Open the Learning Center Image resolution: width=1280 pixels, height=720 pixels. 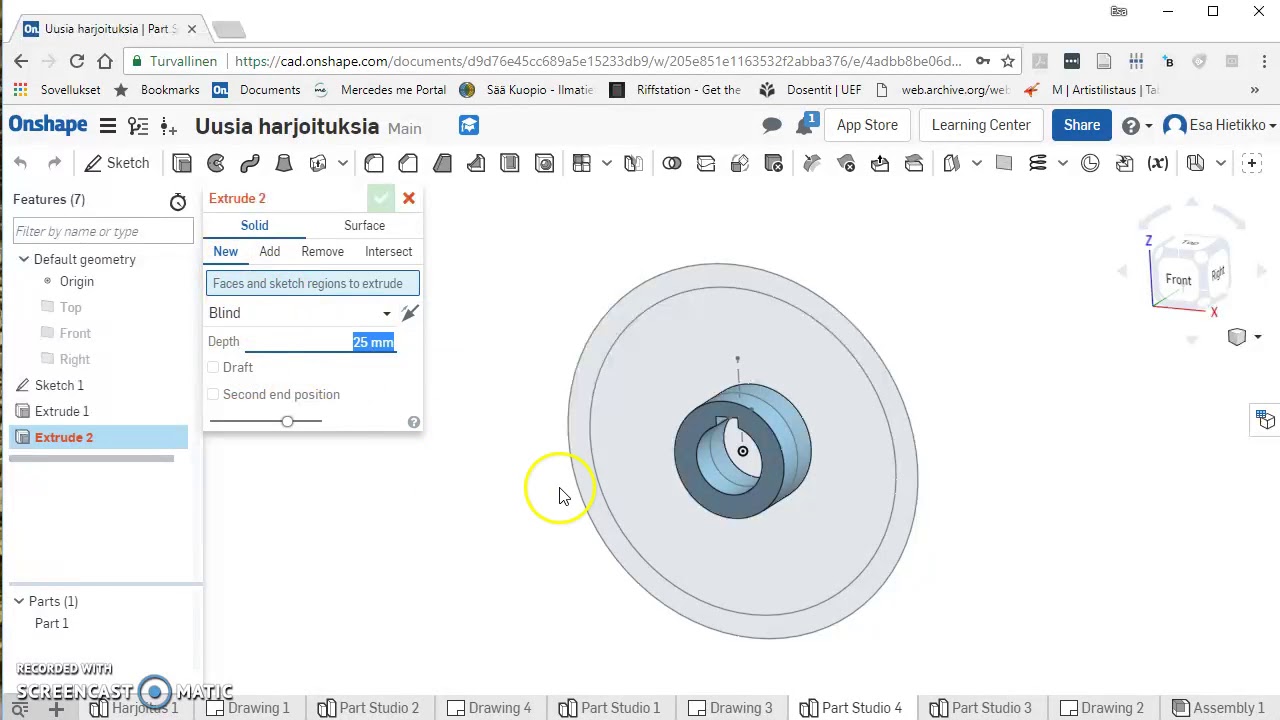tap(981, 125)
